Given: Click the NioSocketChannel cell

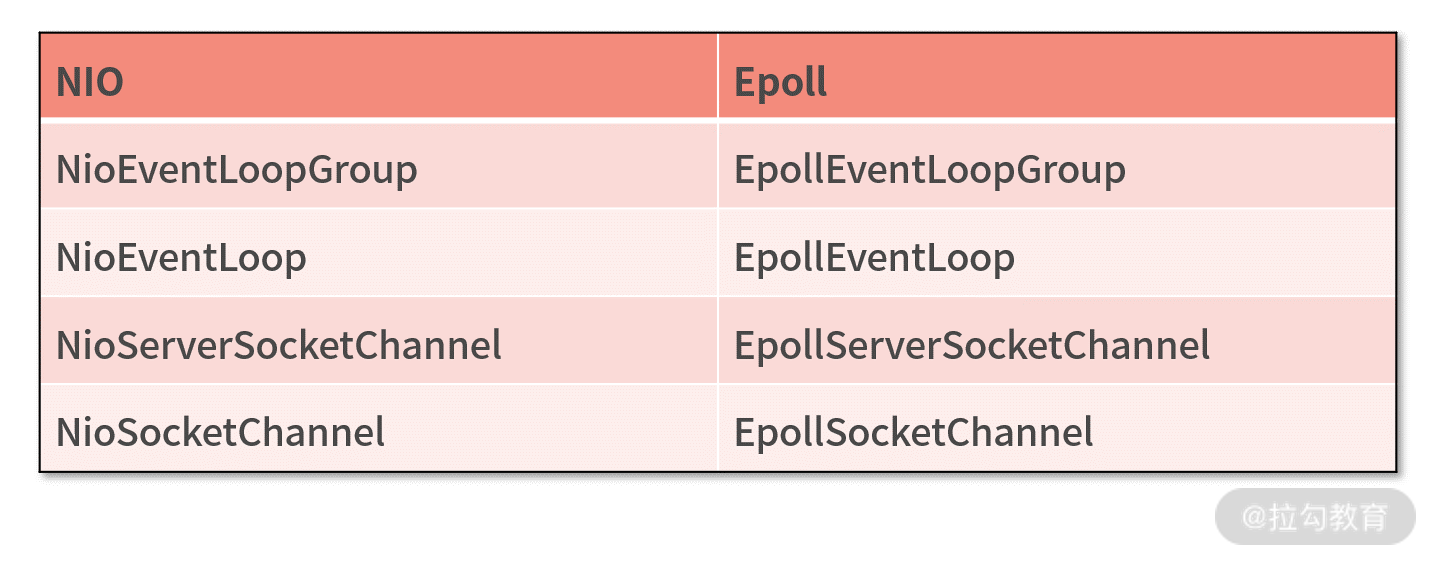Looking at the screenshot, I should click(x=220, y=433).
